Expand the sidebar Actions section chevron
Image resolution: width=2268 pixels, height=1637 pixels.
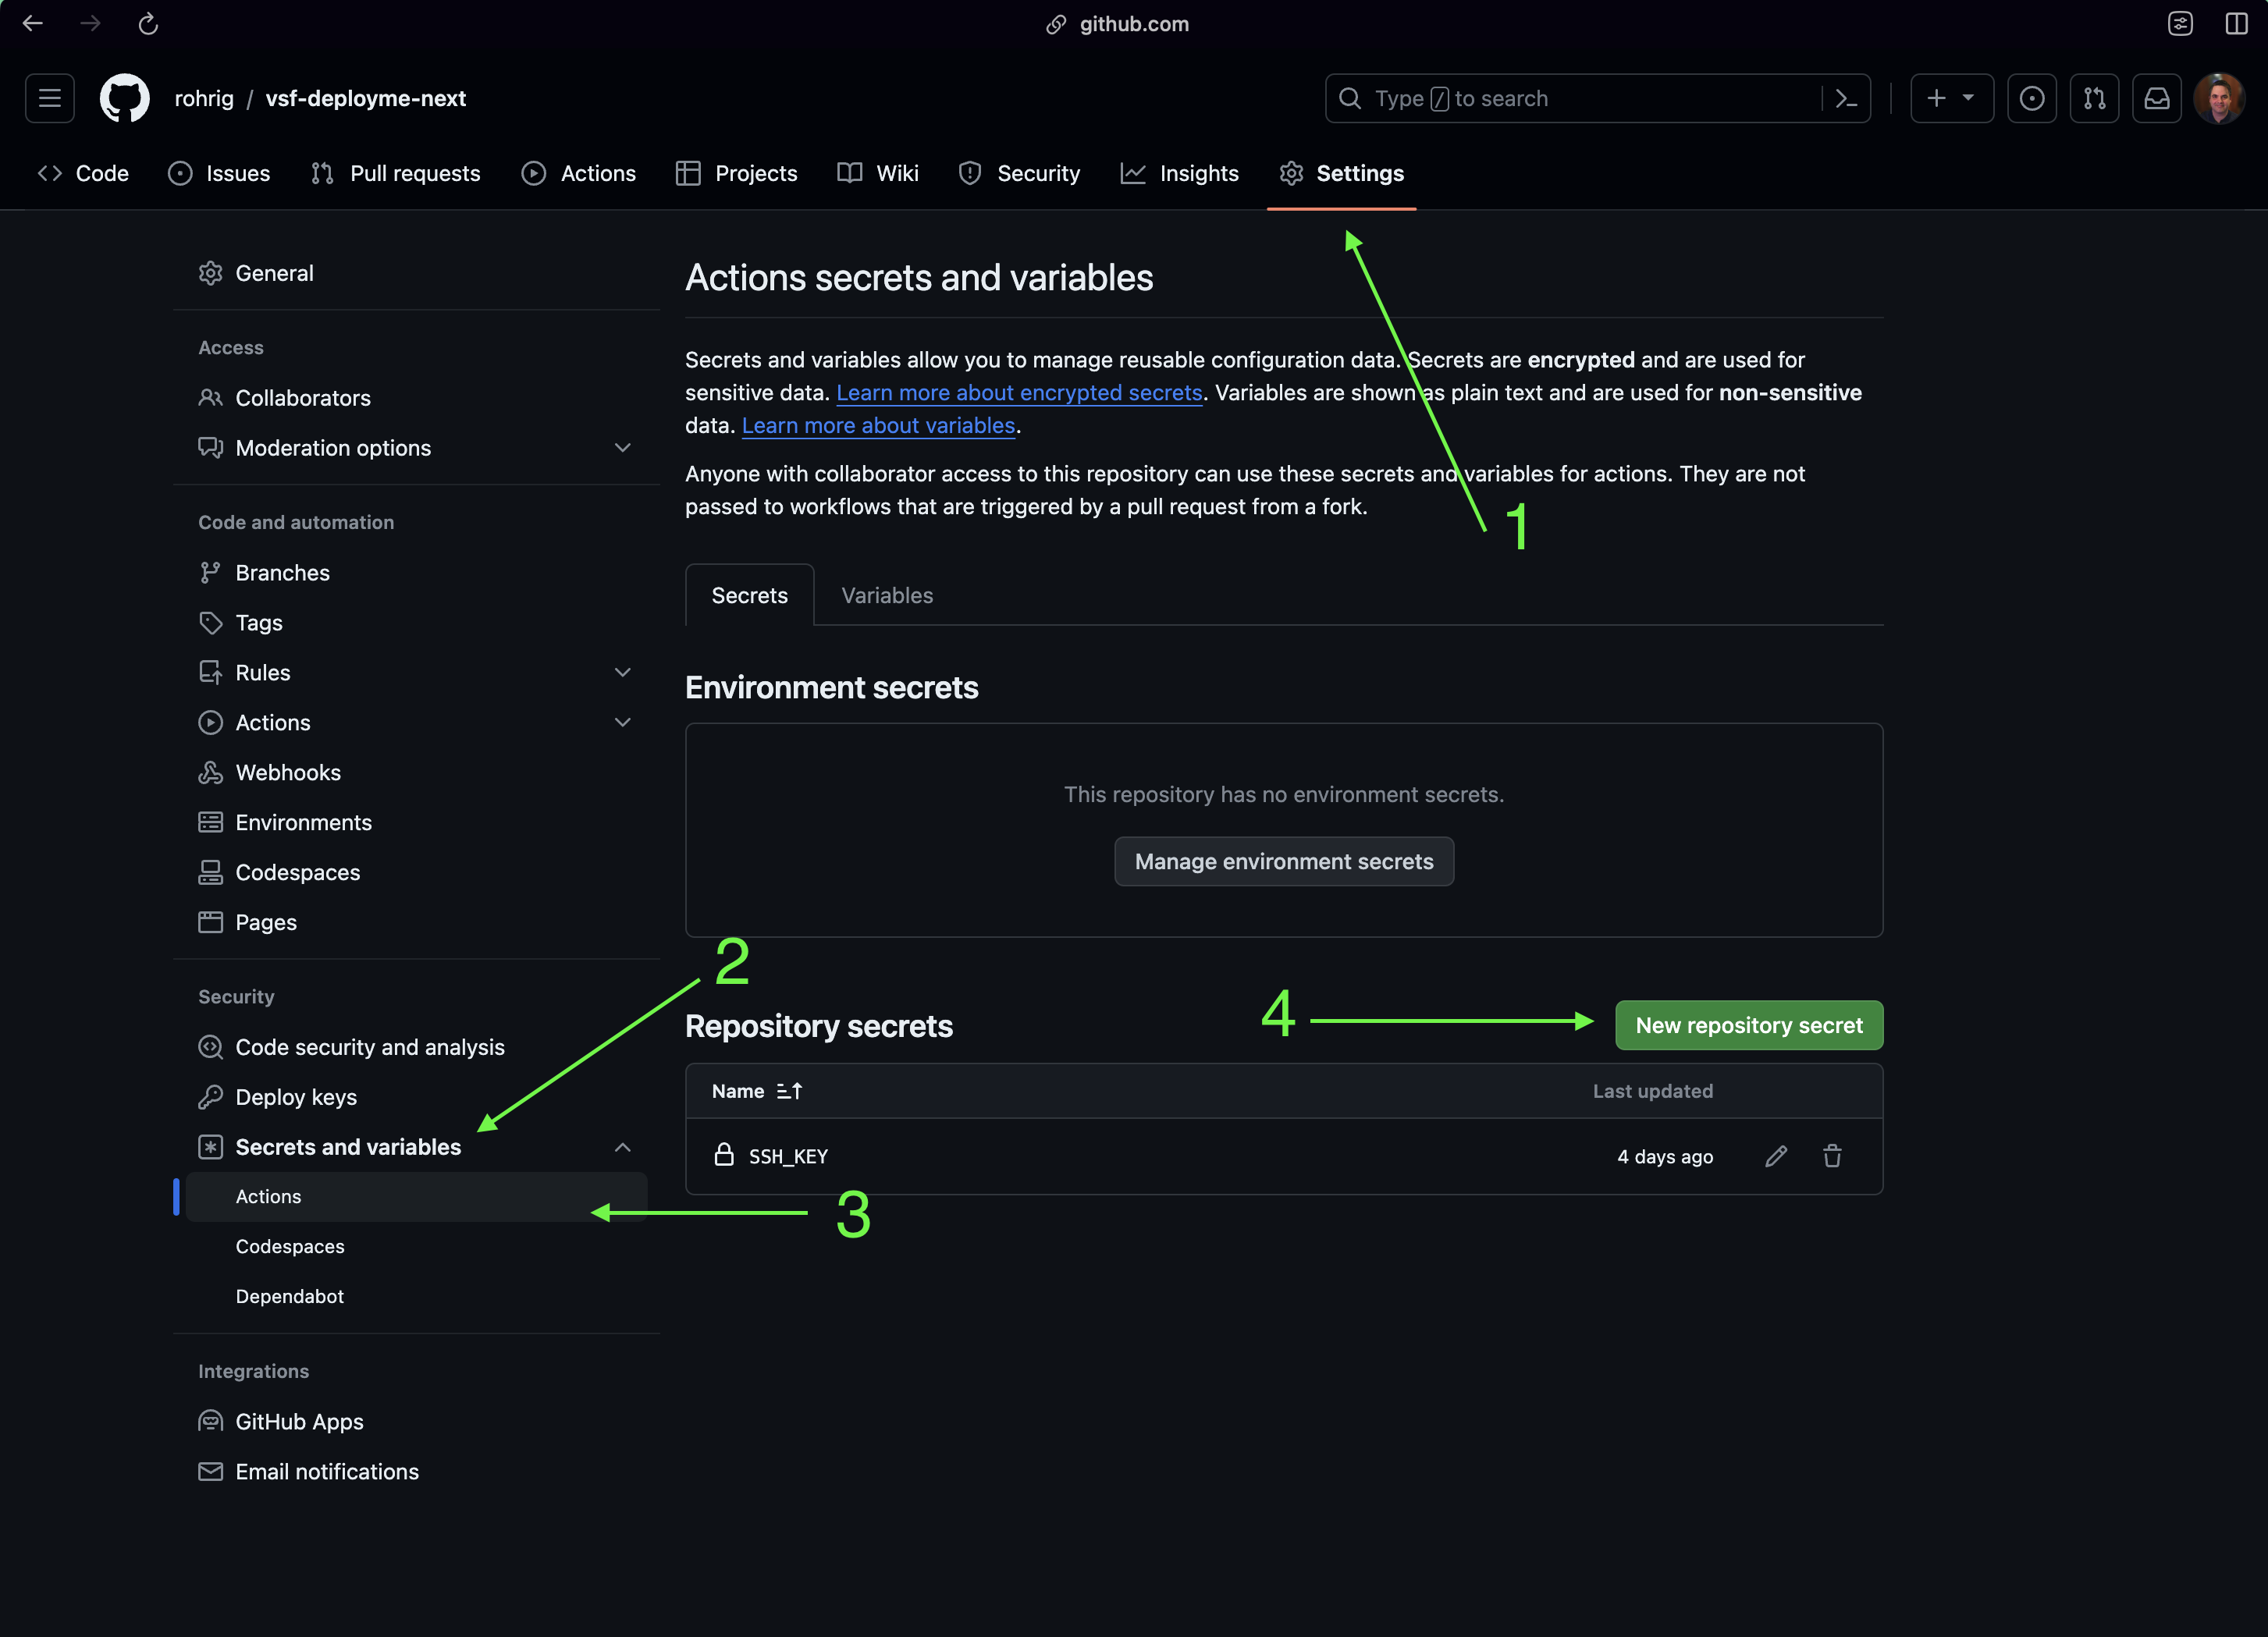click(622, 723)
